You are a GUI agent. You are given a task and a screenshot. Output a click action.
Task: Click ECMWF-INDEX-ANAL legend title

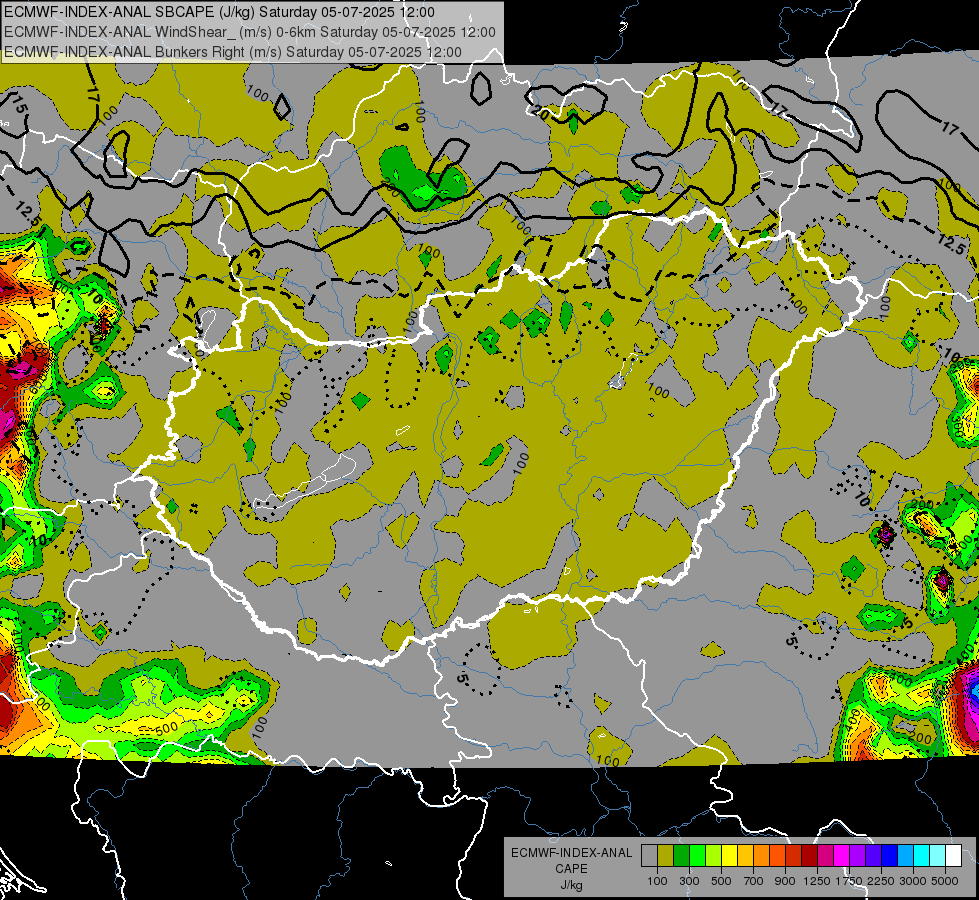pyautogui.click(x=572, y=853)
